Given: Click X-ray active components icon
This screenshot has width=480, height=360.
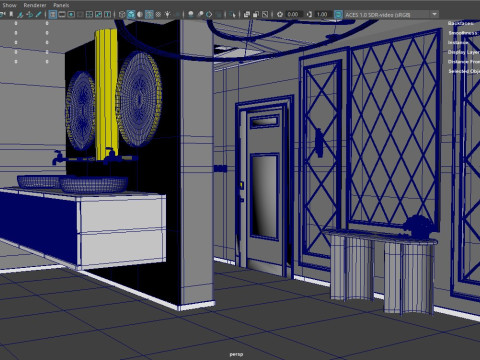Looking at the screenshot, I should coord(256,14).
